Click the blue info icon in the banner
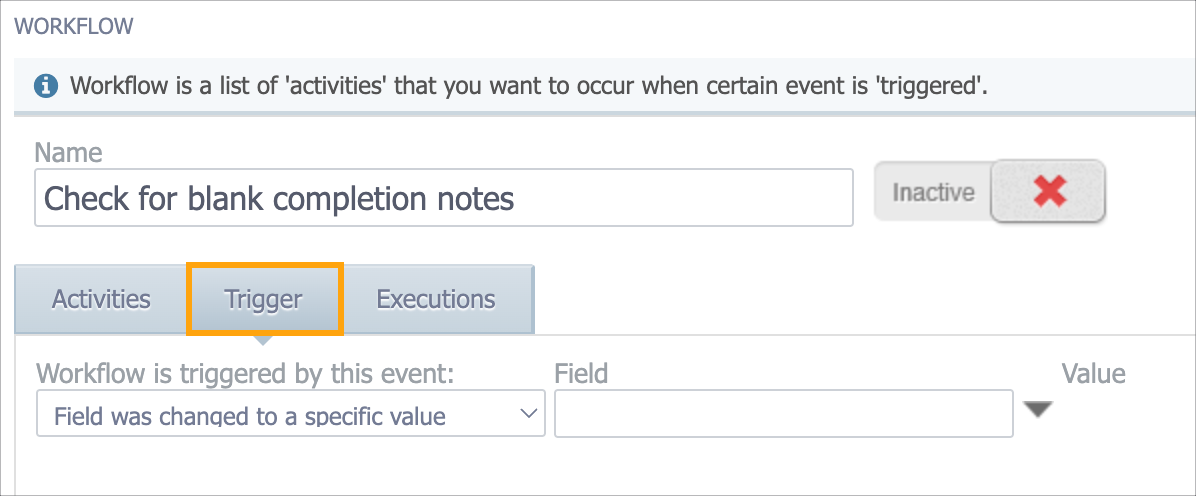 [46, 85]
